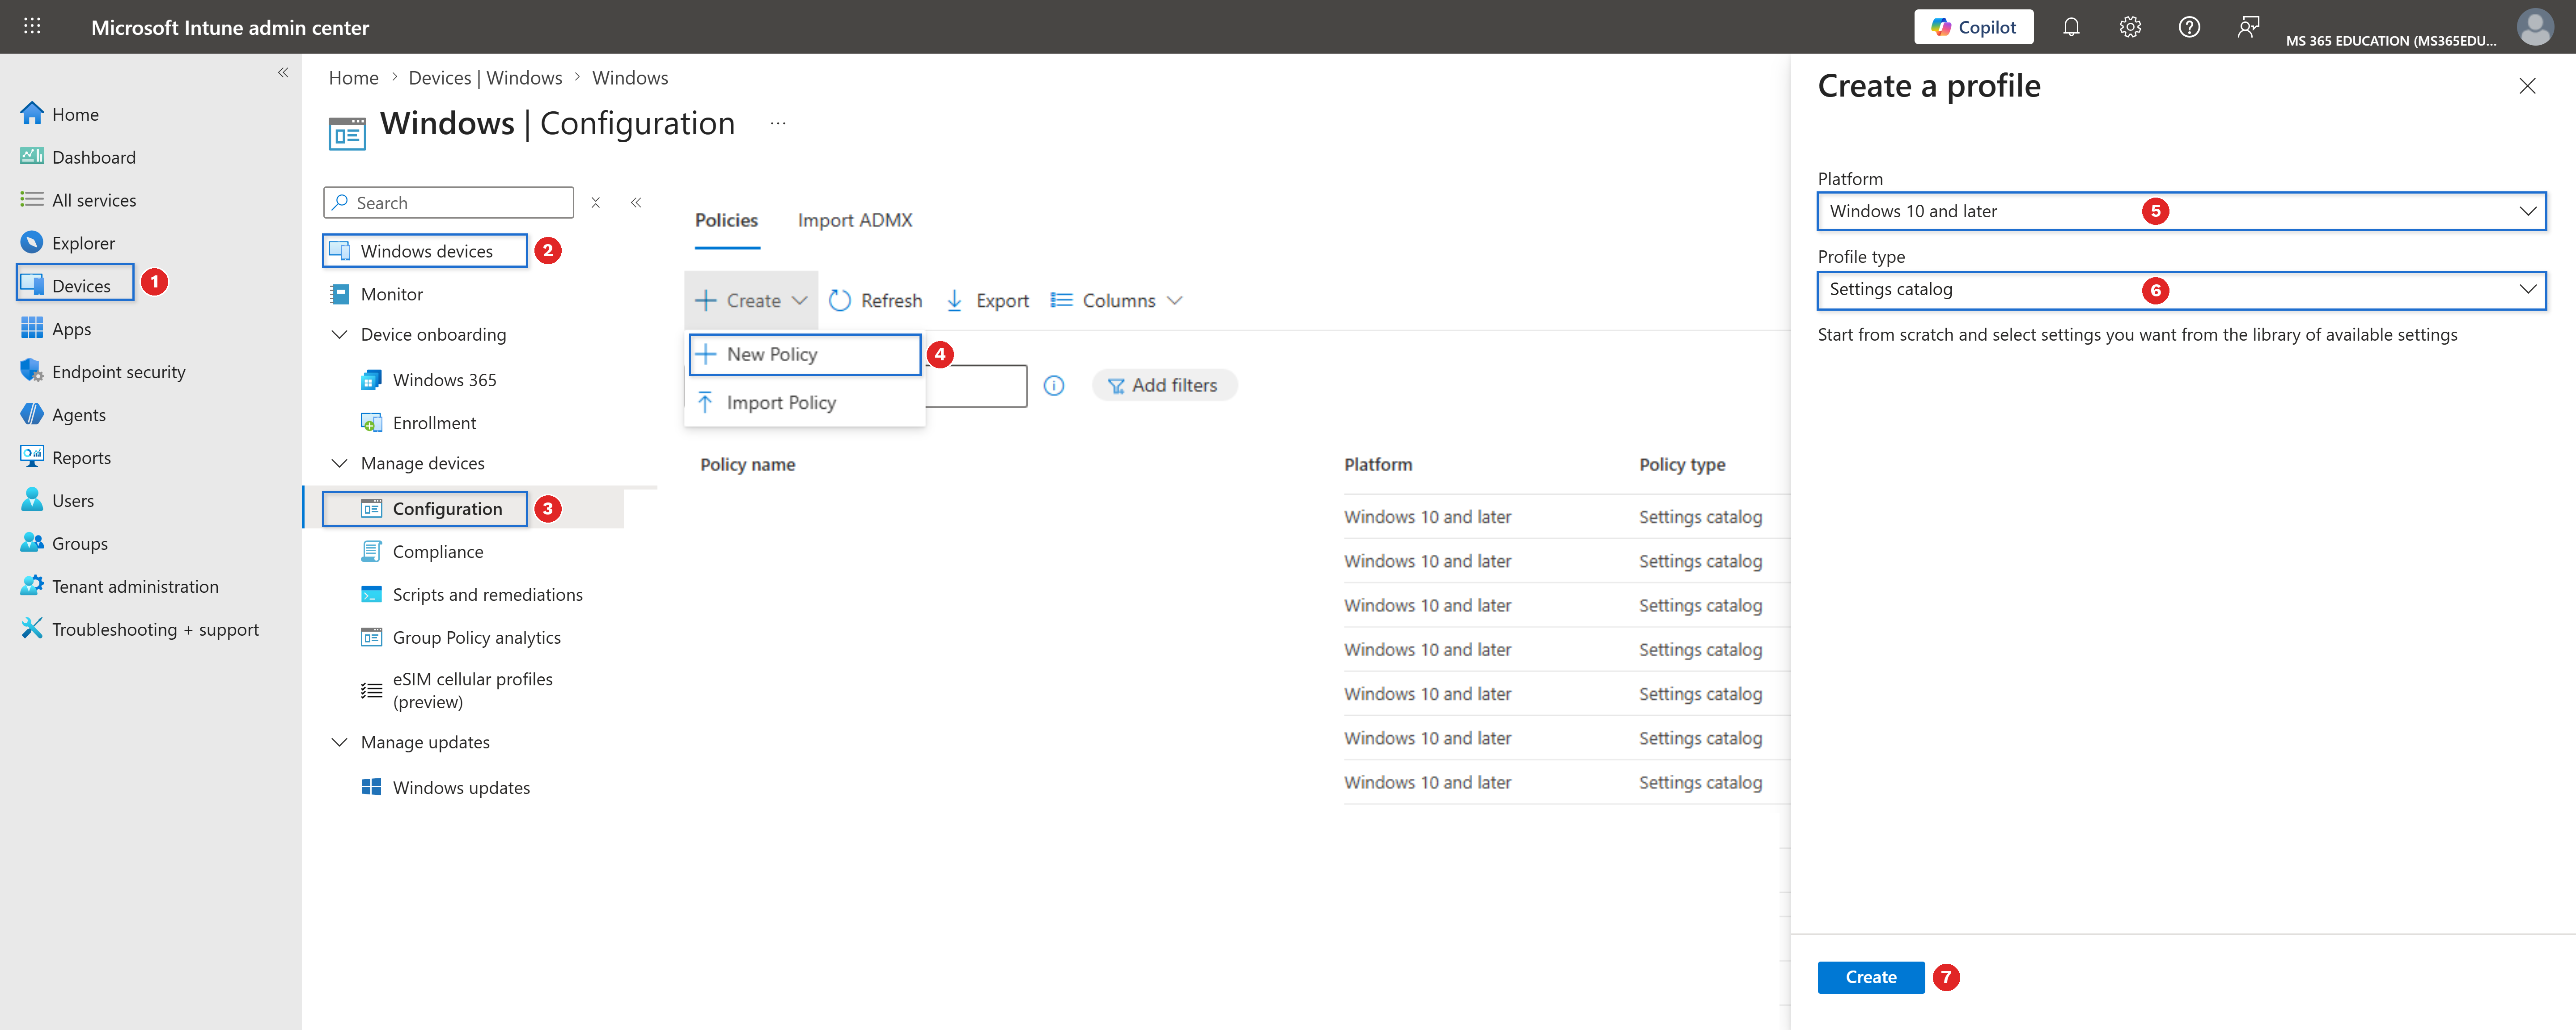Collapse the Manage updates section
This screenshot has height=1030, width=2576.
pos(339,742)
